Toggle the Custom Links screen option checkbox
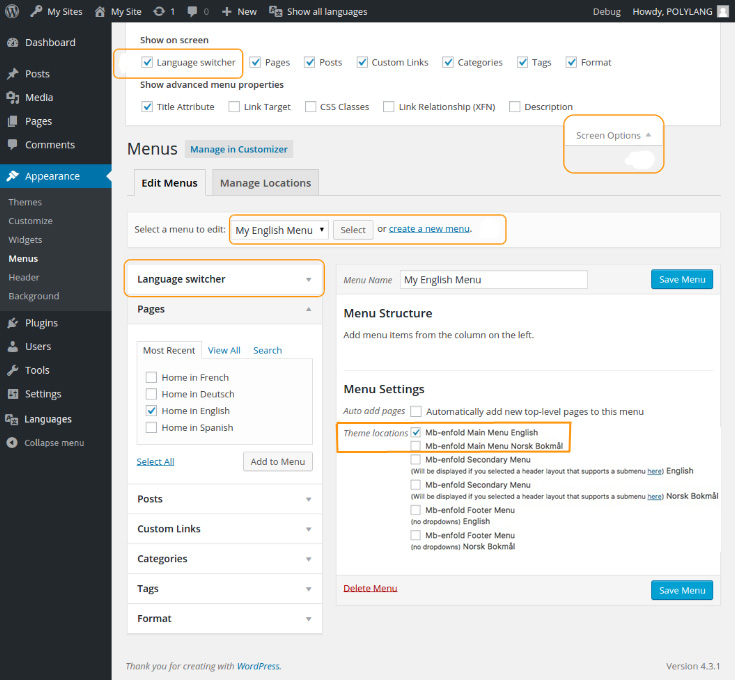The image size is (735, 680). click(x=362, y=62)
